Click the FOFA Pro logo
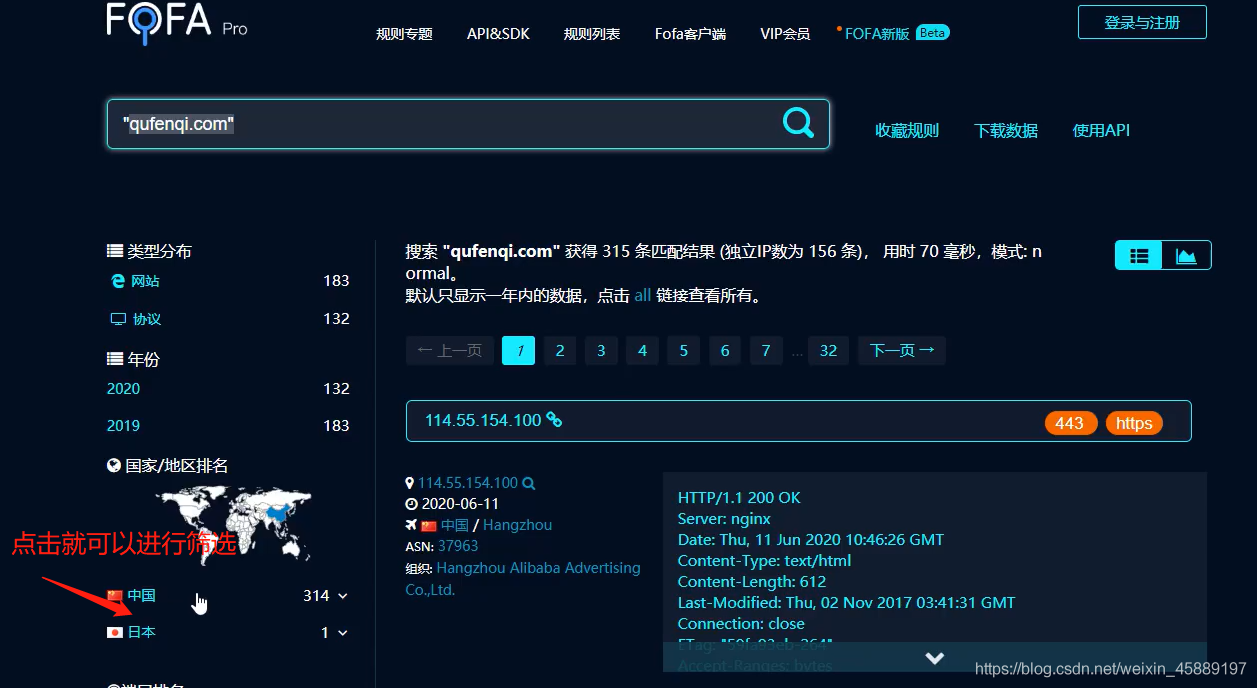This screenshot has width=1257, height=688. [177, 22]
